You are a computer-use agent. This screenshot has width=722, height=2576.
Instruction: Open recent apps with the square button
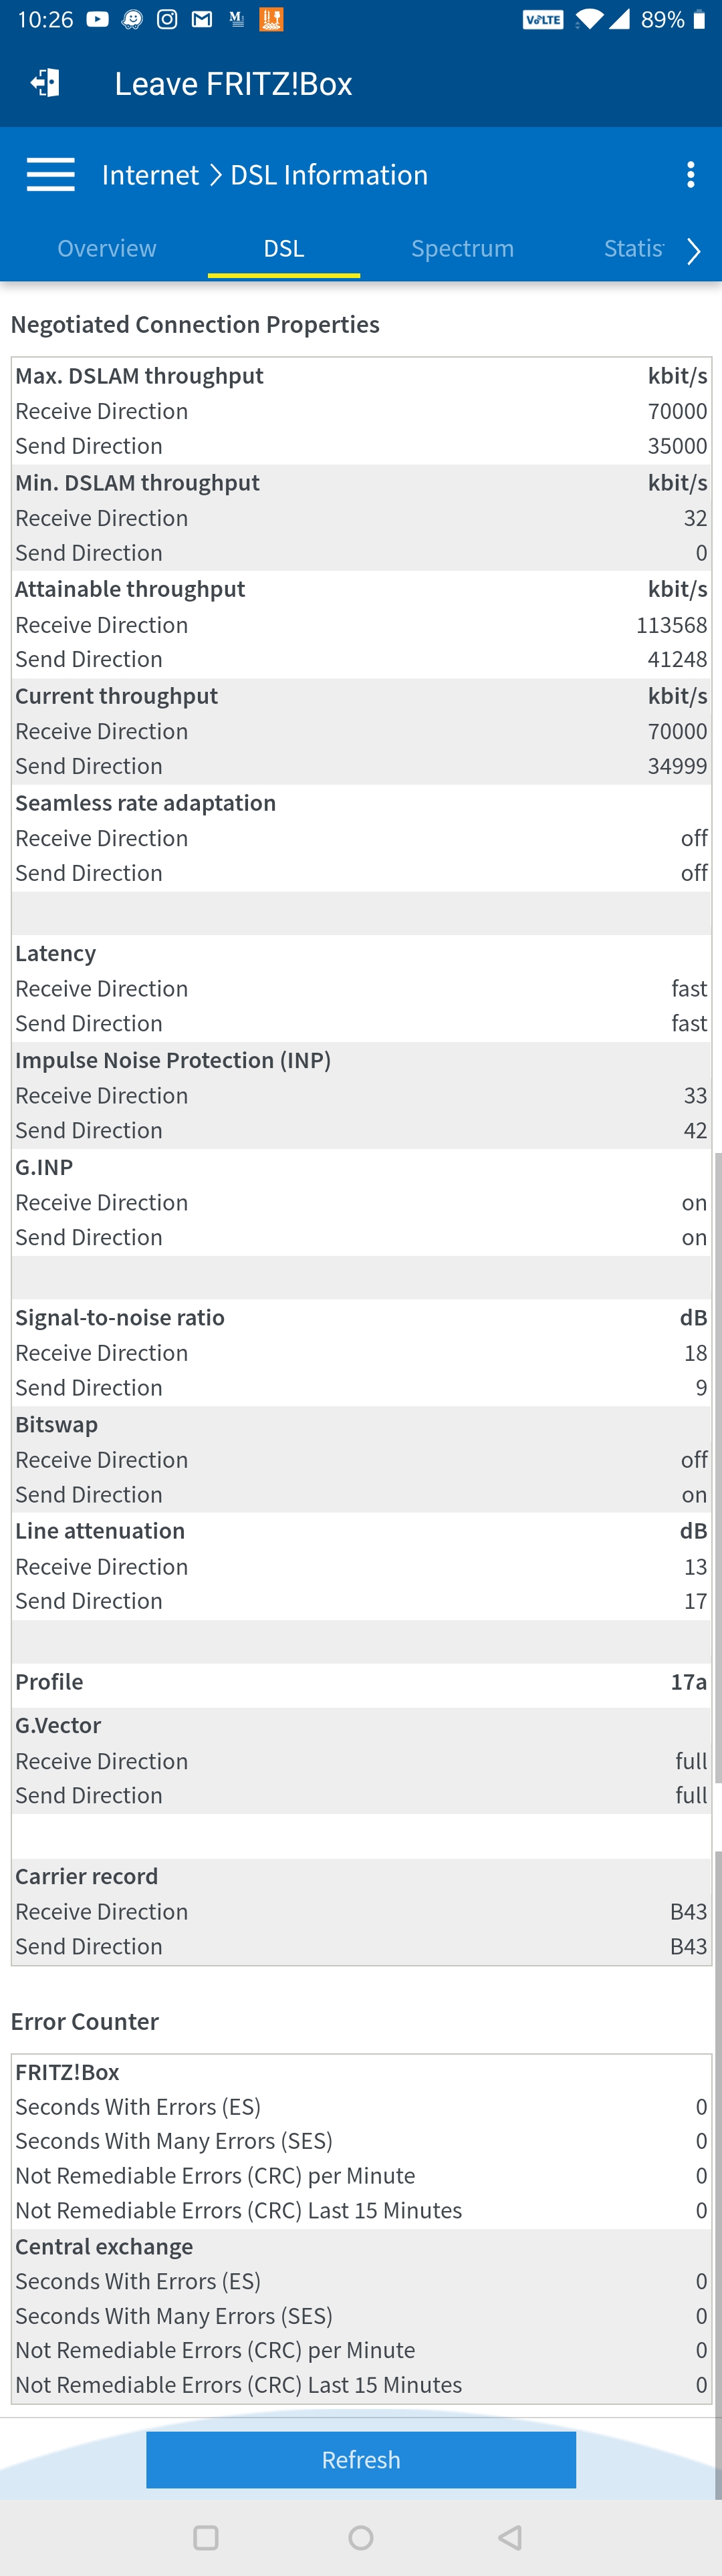point(206,2537)
